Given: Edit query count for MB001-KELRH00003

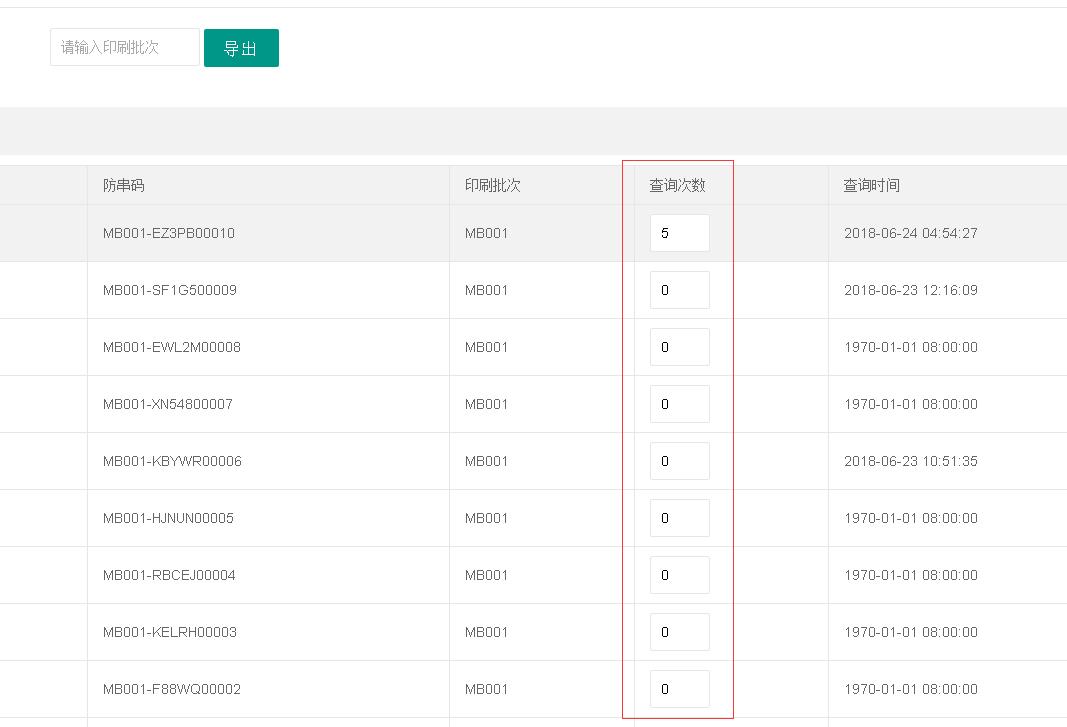Looking at the screenshot, I should pos(680,632).
